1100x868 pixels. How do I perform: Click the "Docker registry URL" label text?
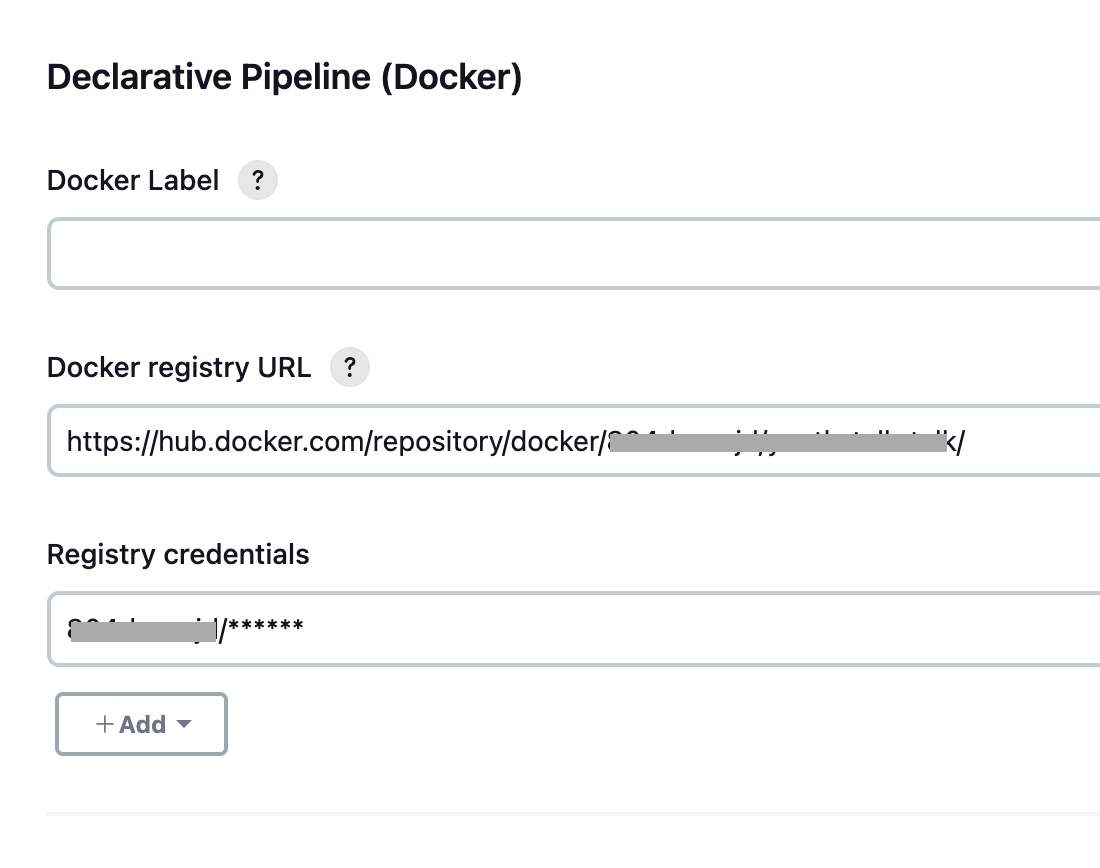tap(179, 367)
